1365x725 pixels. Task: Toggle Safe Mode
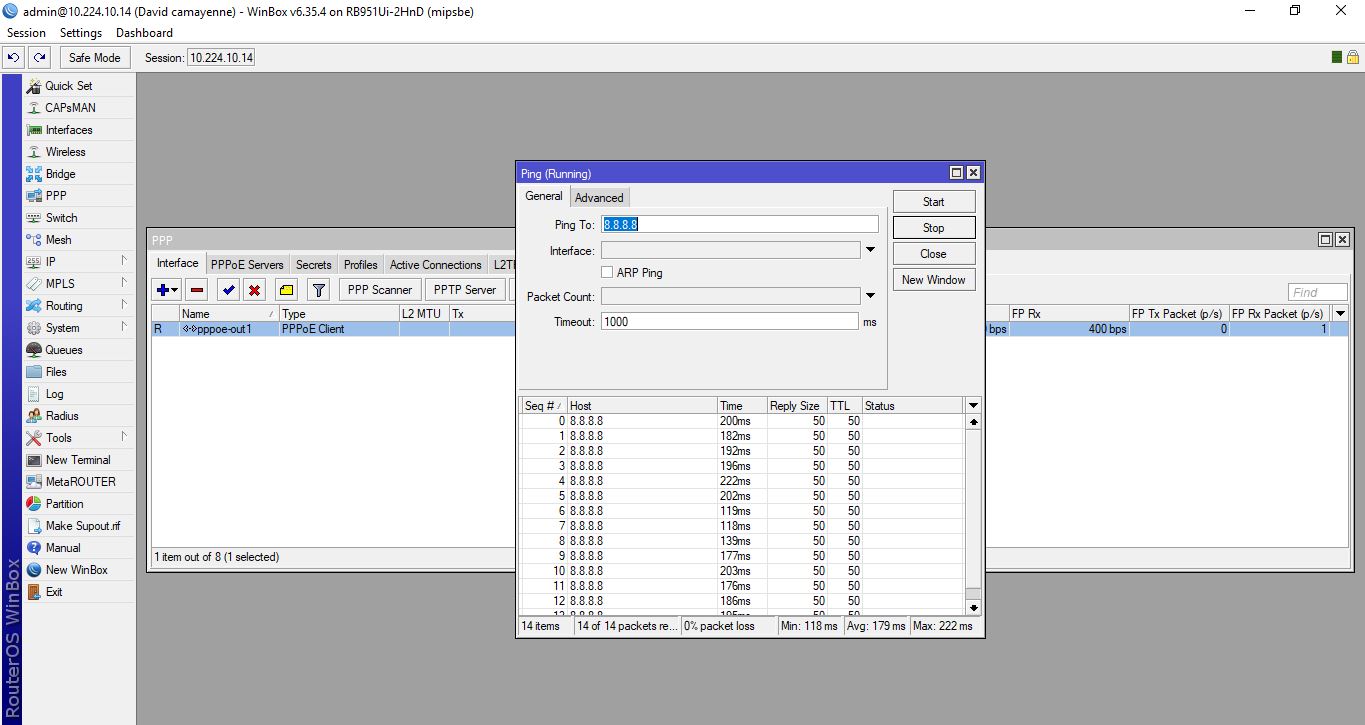pos(94,58)
